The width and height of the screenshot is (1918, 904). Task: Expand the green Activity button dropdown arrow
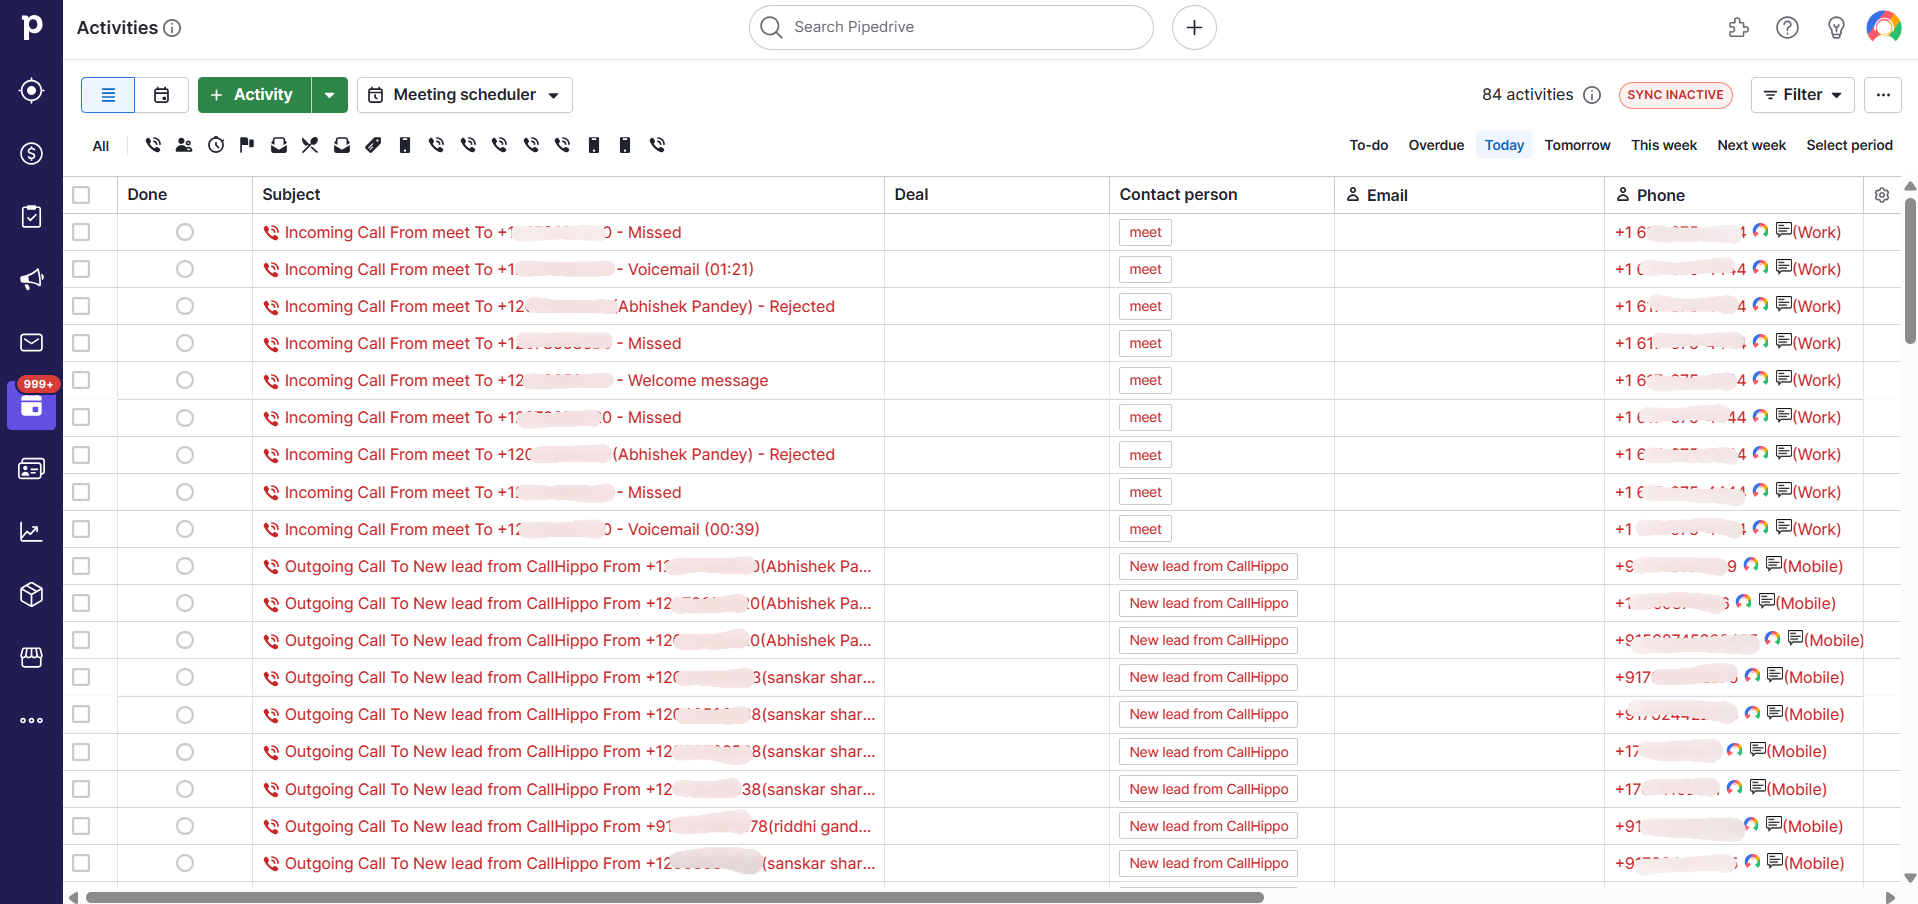pos(330,95)
